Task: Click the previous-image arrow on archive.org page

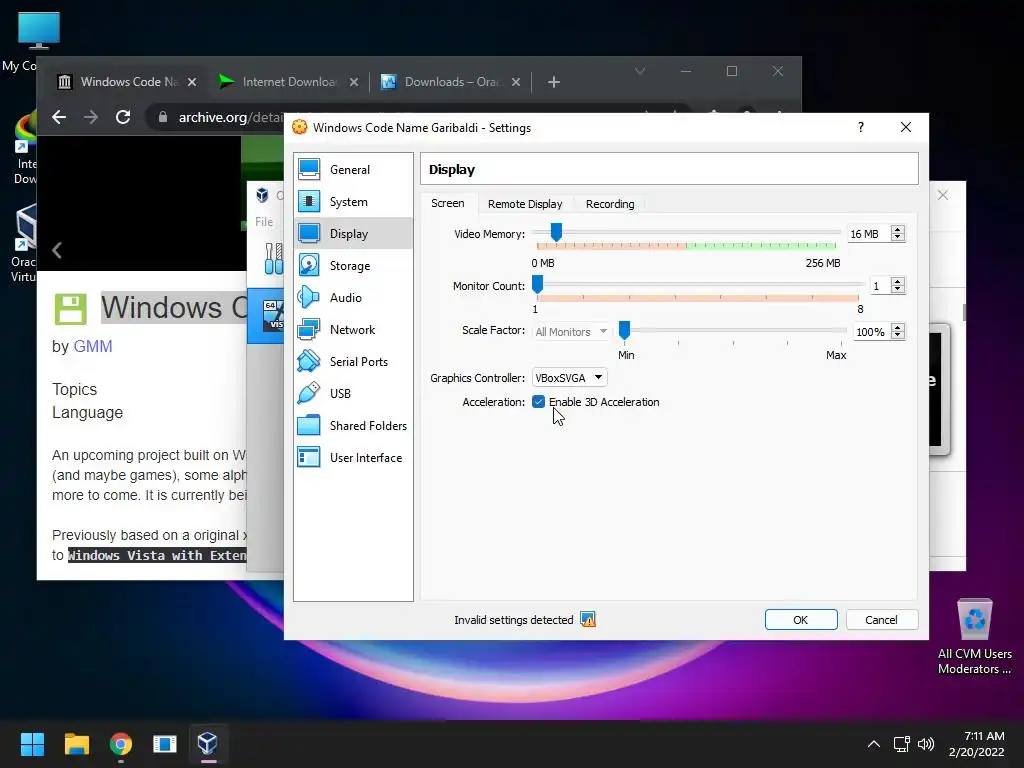Action: point(57,250)
